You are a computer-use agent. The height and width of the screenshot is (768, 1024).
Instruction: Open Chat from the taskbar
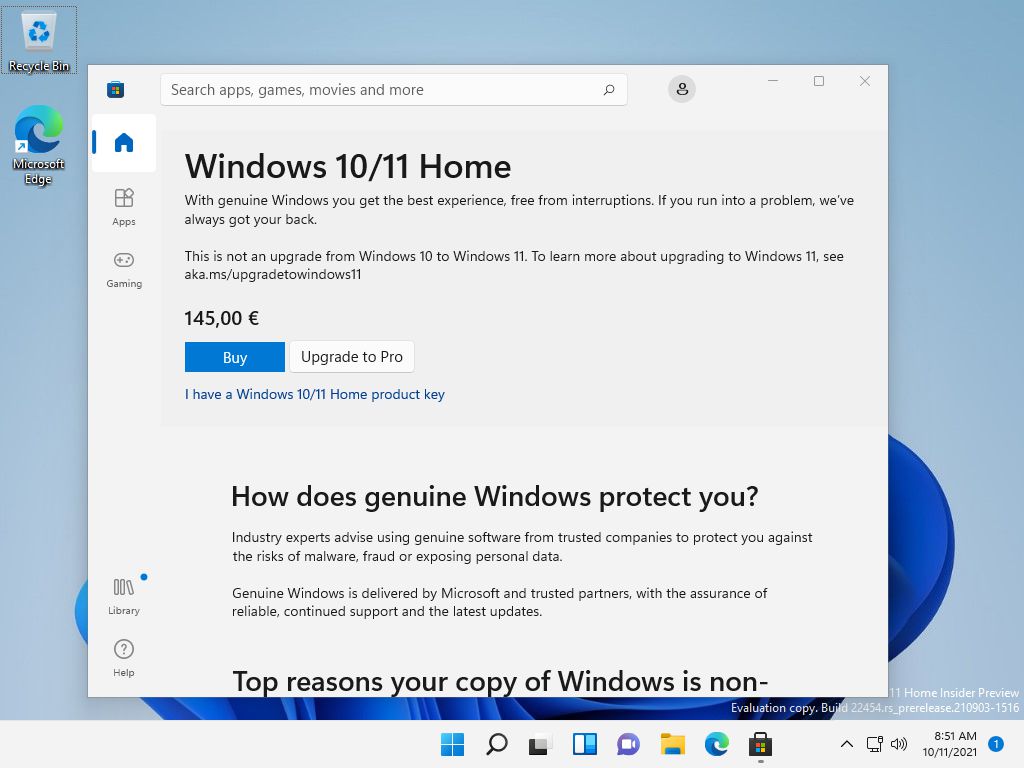point(628,744)
